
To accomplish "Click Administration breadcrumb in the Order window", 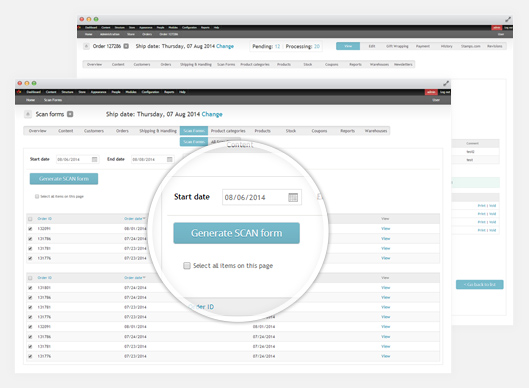I will click(x=110, y=34).
